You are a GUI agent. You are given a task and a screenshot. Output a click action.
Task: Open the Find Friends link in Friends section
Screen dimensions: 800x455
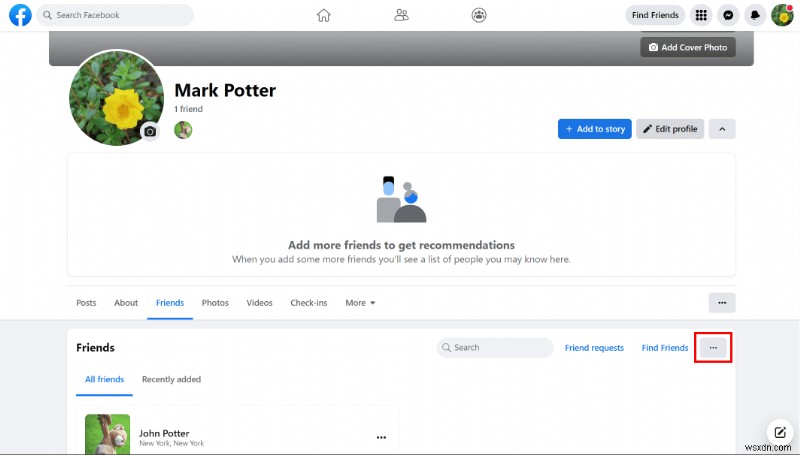[x=665, y=348]
